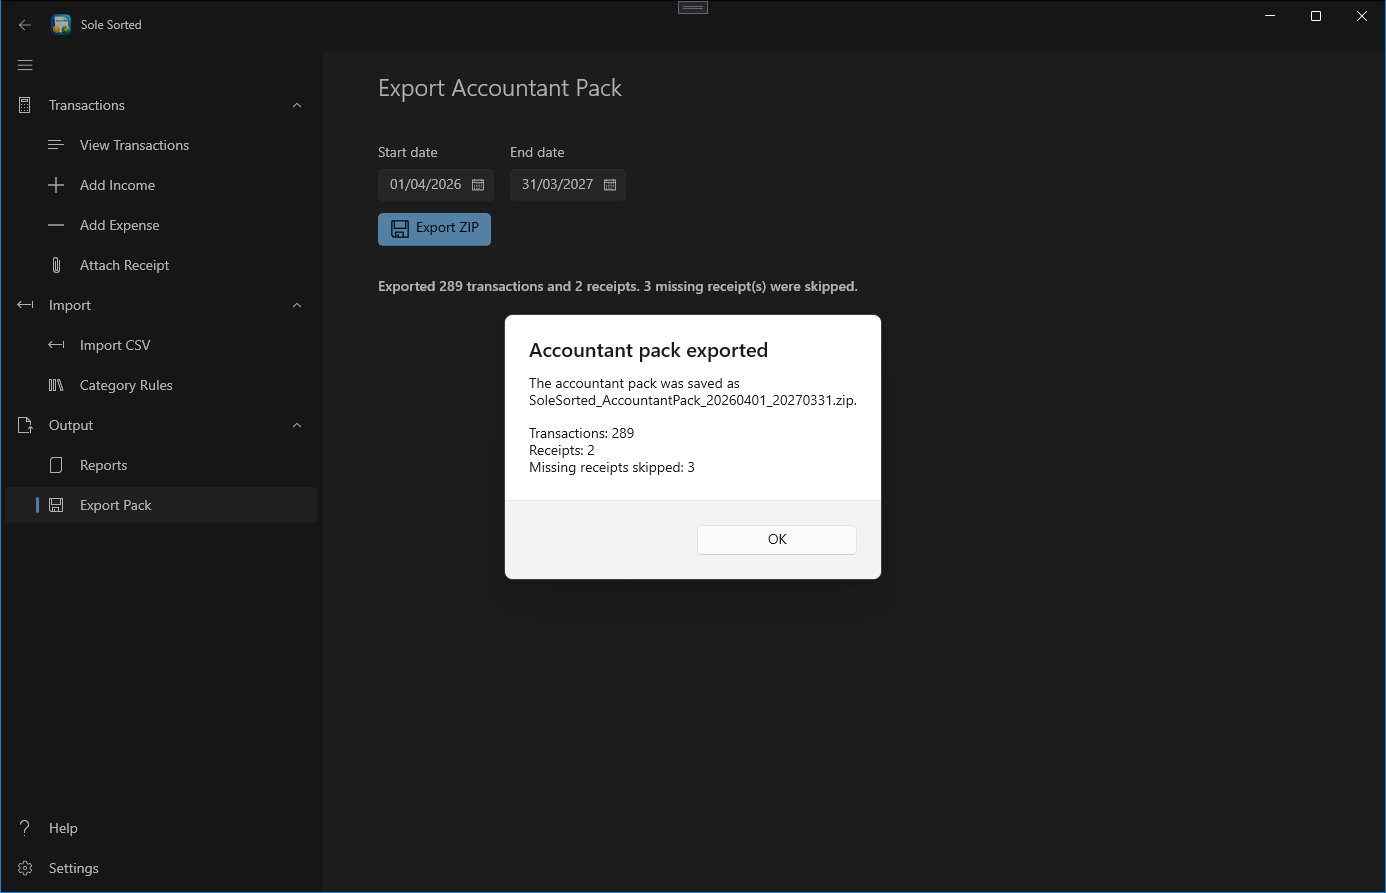Click 'Receipts: 2' line in dialog
The image size is (1386, 893).
[x=562, y=450]
